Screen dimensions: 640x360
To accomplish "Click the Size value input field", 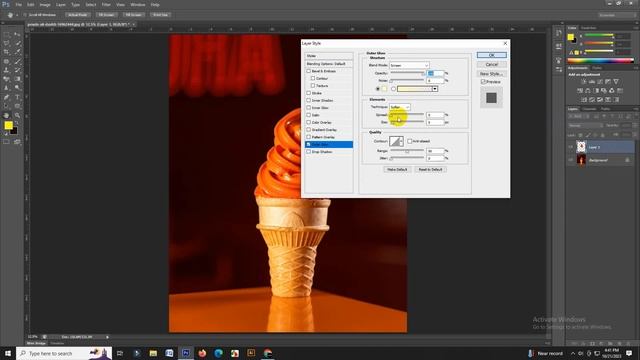I will pyautogui.click(x=435, y=122).
